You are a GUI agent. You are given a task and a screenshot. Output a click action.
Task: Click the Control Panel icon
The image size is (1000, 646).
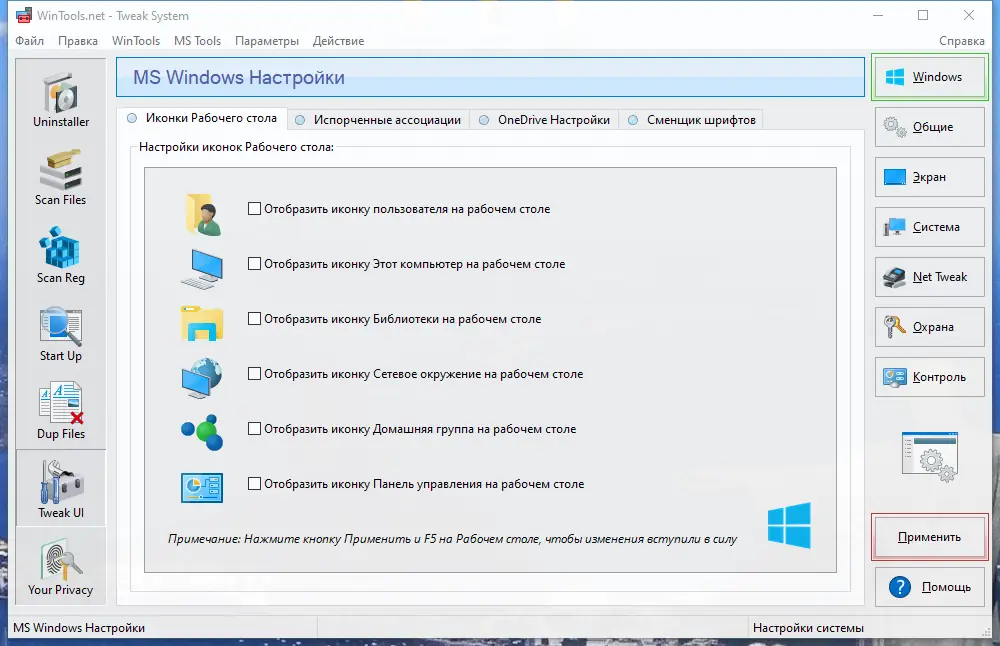coord(202,488)
